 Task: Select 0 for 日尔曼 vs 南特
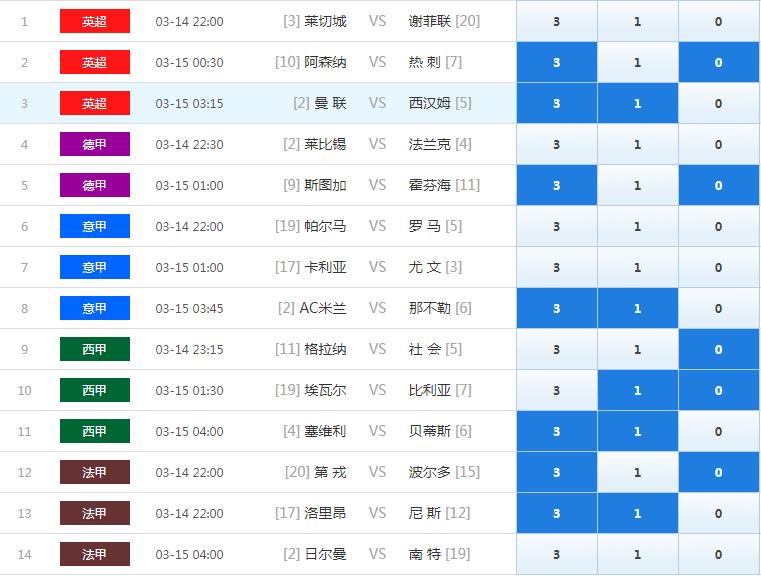(x=719, y=554)
